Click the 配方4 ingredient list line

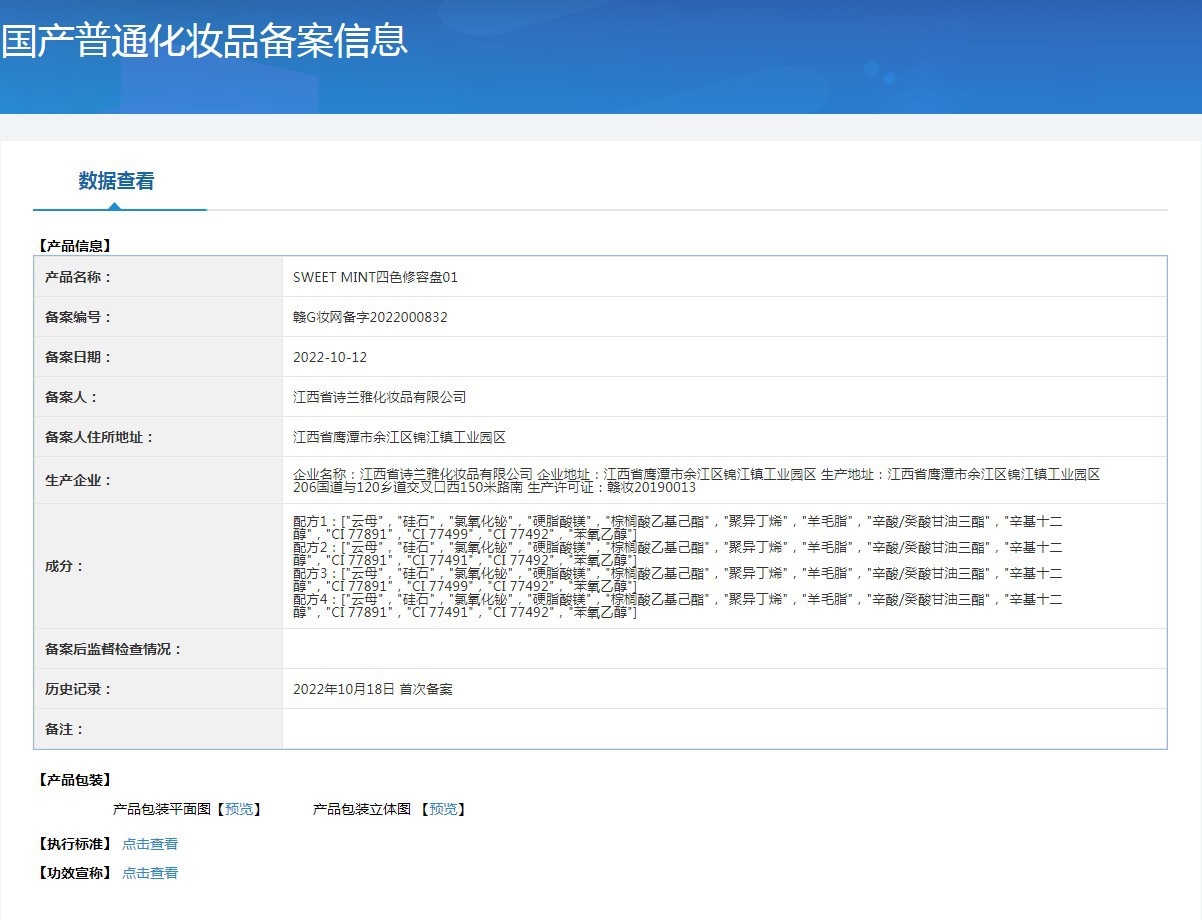click(x=678, y=606)
